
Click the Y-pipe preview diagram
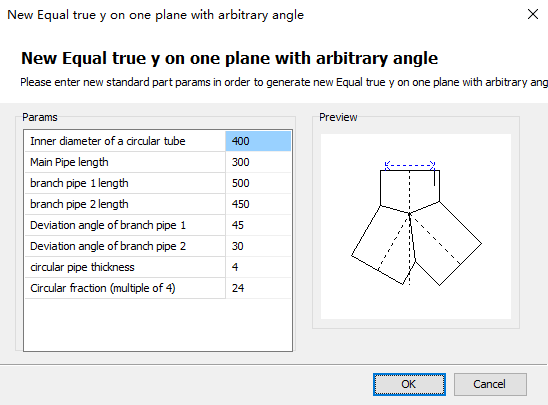[416, 226]
